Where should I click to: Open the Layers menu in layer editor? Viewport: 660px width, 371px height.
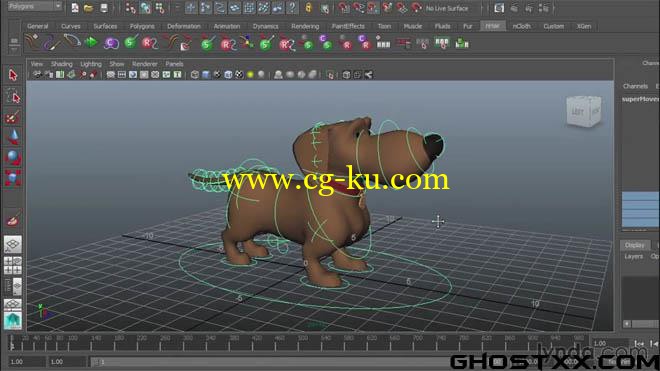point(633,256)
